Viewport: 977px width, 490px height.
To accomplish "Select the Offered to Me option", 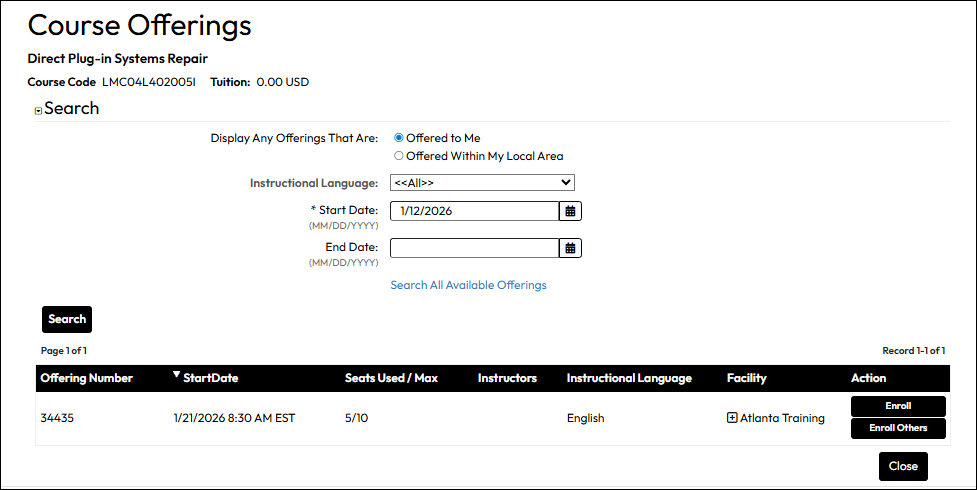I will 399,138.
